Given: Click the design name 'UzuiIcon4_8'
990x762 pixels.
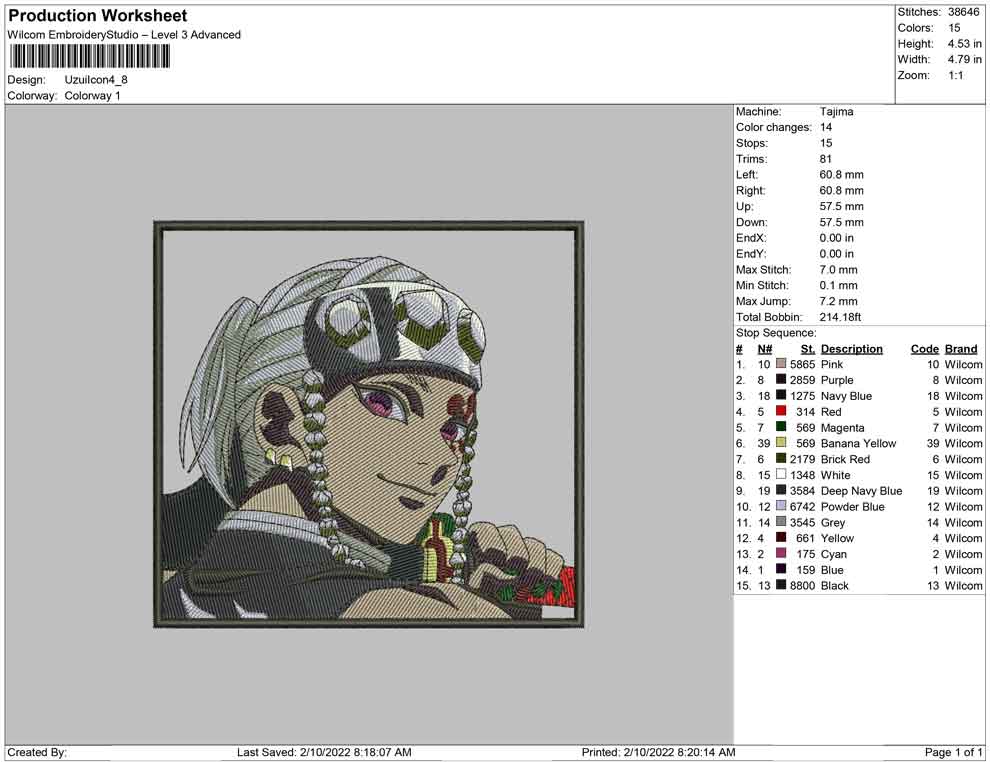Looking at the screenshot, I should (96, 80).
